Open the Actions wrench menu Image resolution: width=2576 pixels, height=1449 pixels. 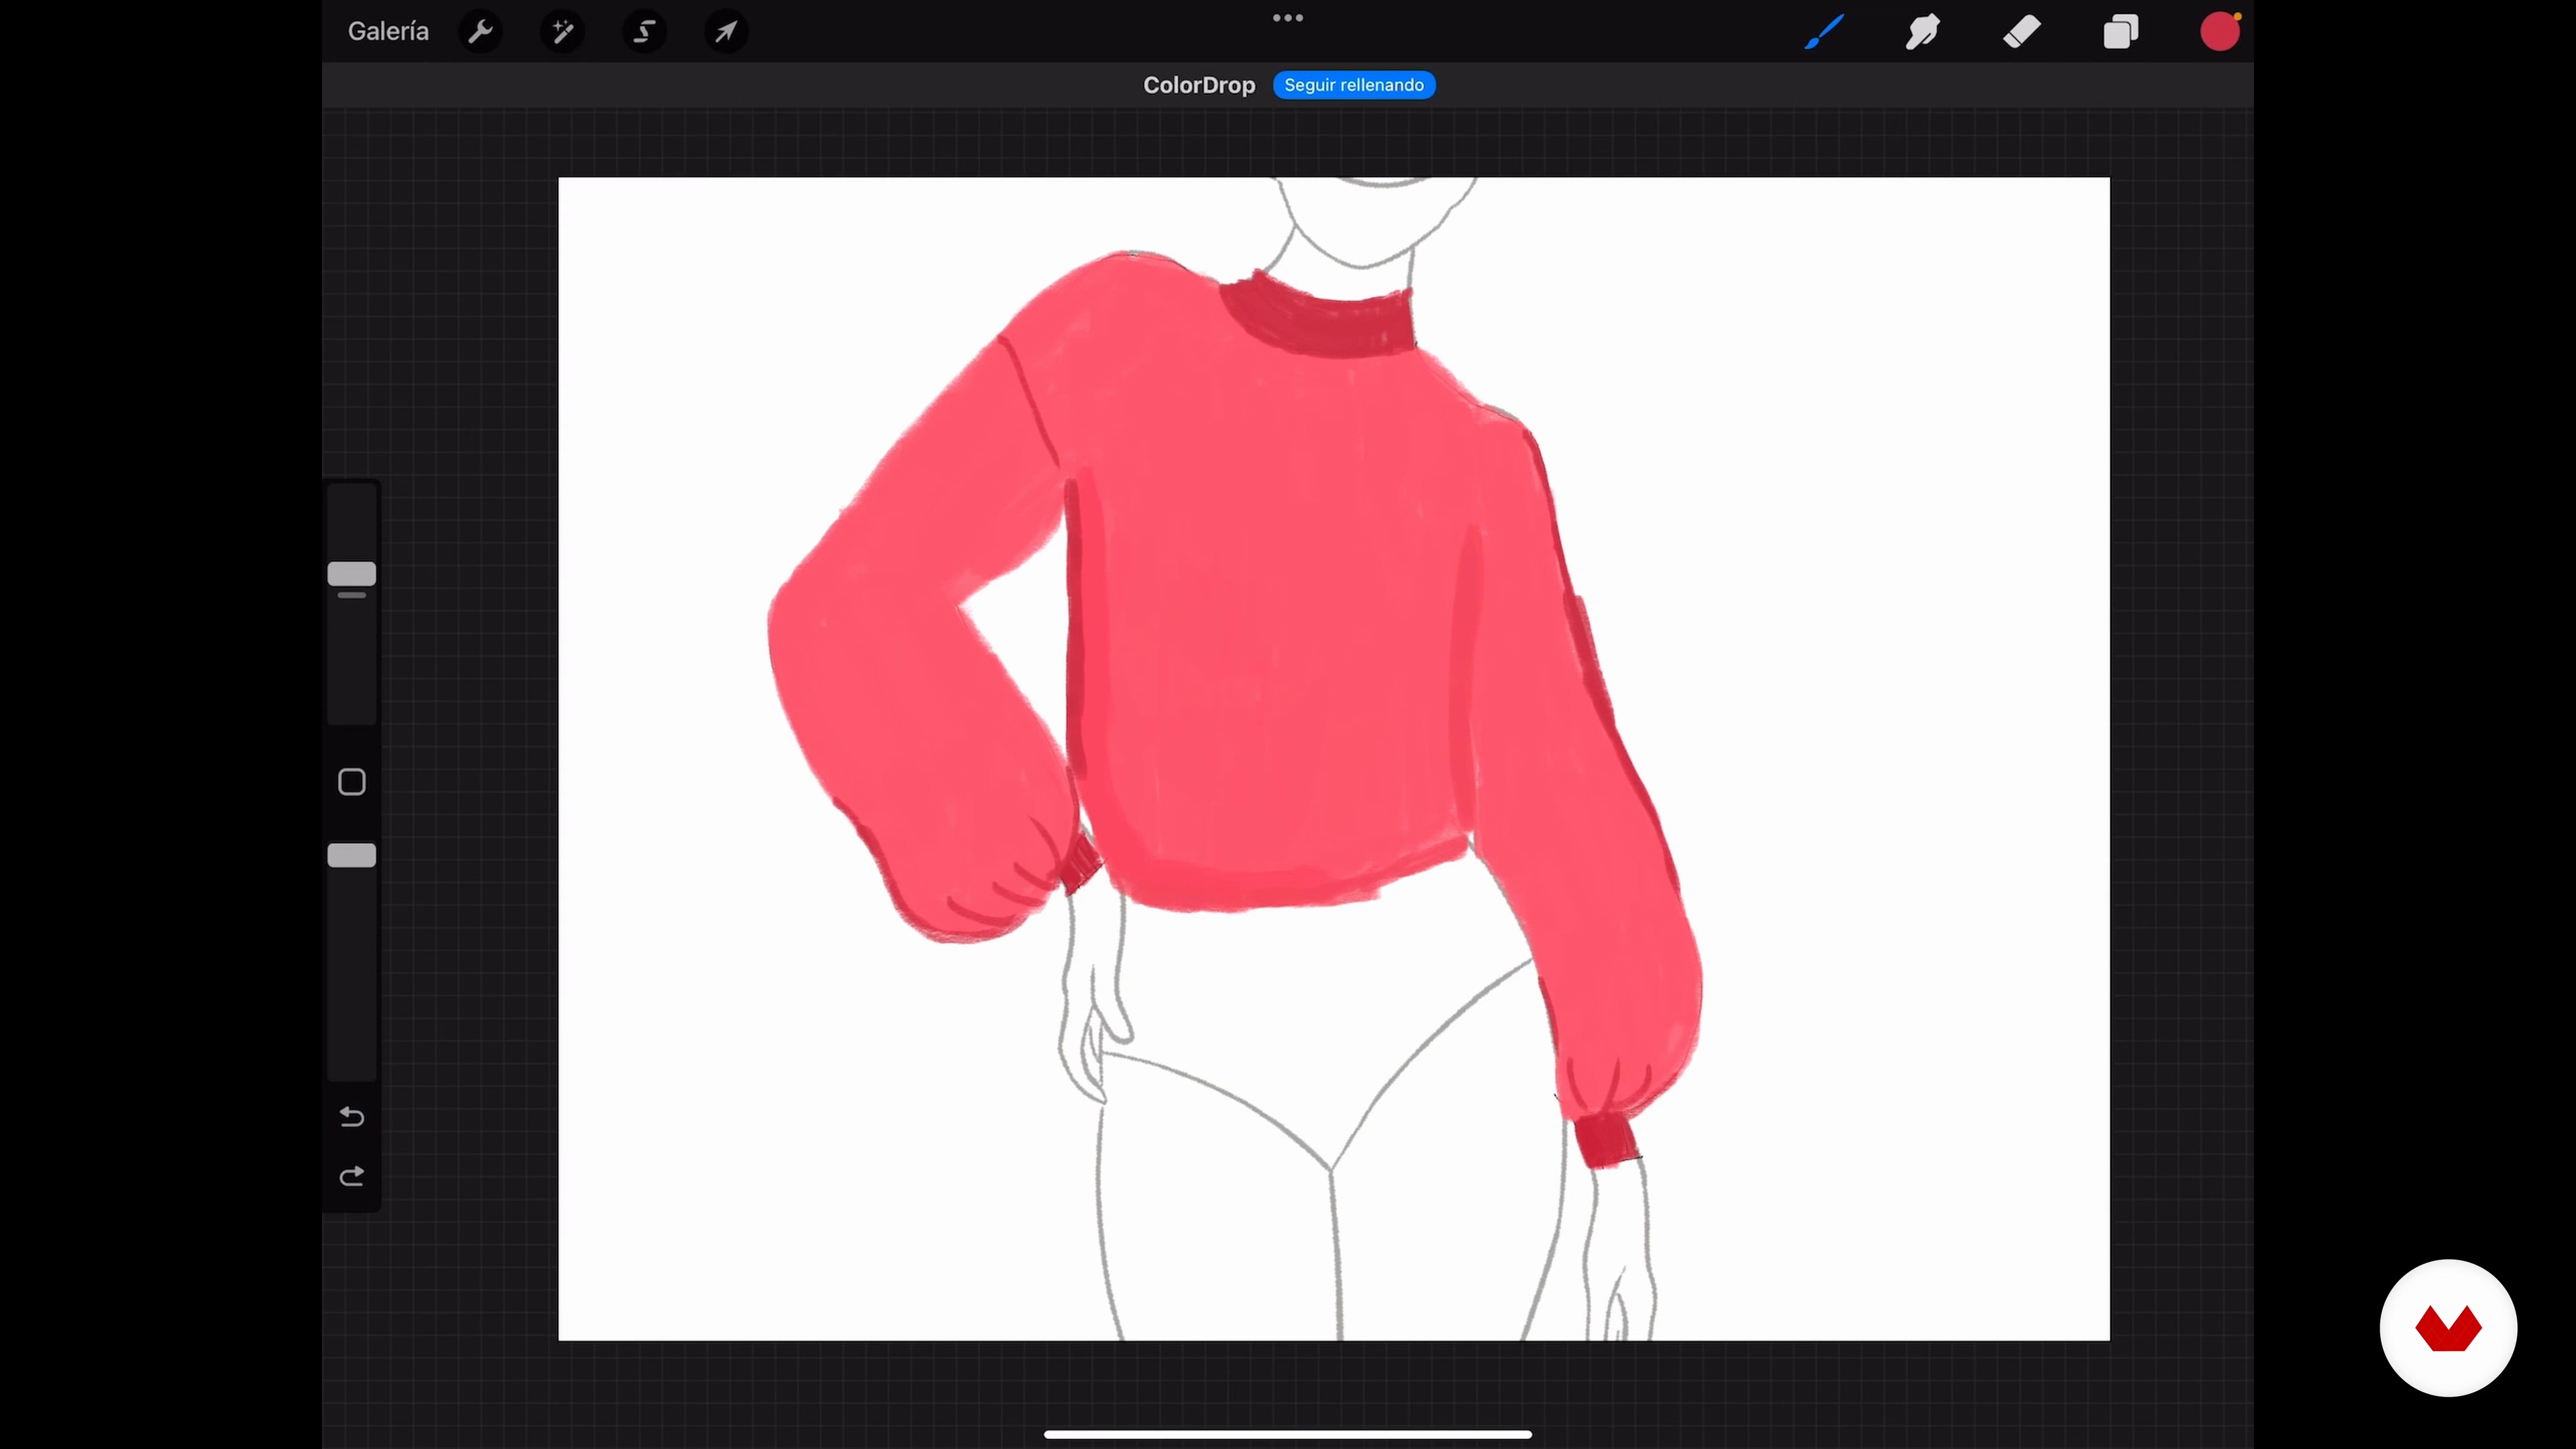tap(481, 32)
